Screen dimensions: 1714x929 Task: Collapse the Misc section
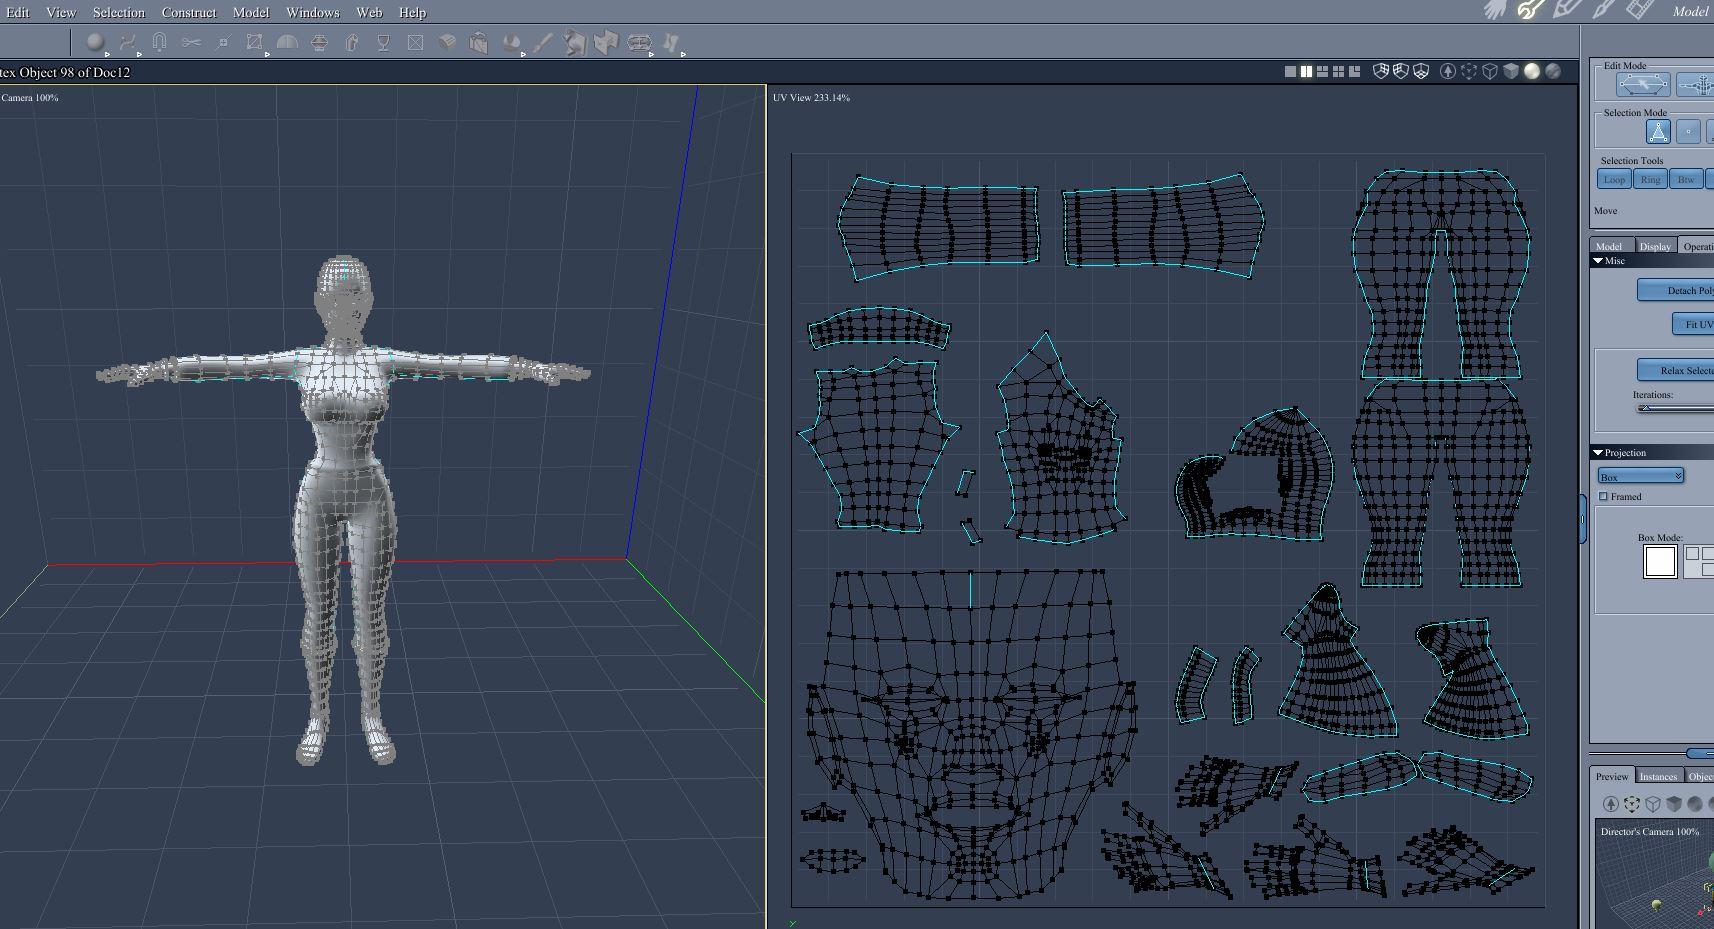click(1598, 261)
